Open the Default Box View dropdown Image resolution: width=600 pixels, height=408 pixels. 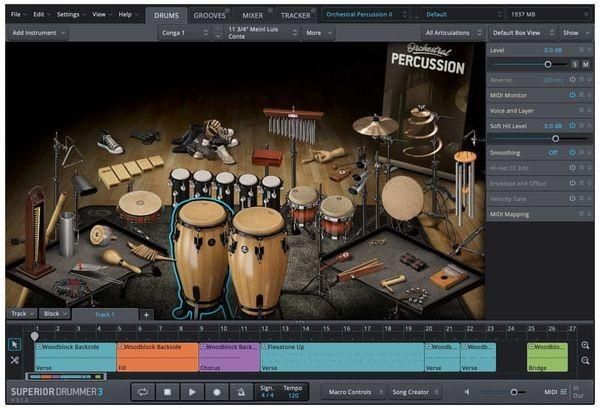523,33
